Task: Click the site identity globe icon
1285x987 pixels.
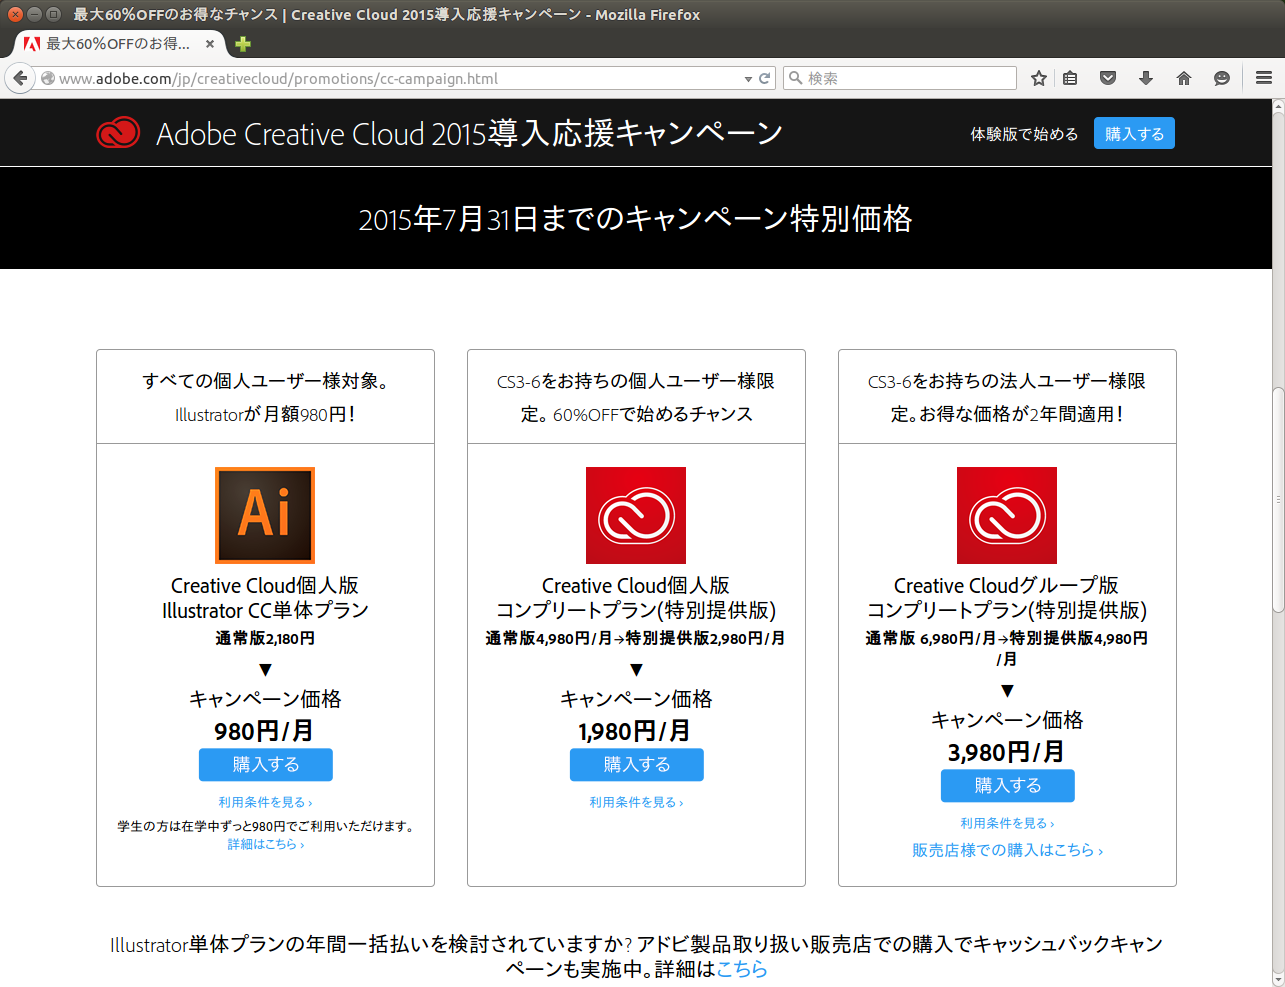Action: tap(47, 78)
